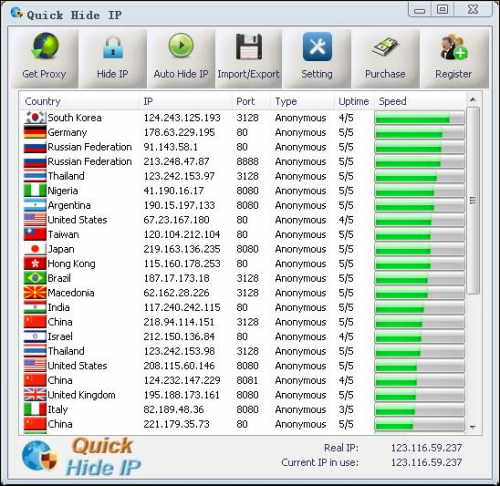Screen dimensions: 500x486
Task: Select IP 178.63.229.195
Action: 179,132
